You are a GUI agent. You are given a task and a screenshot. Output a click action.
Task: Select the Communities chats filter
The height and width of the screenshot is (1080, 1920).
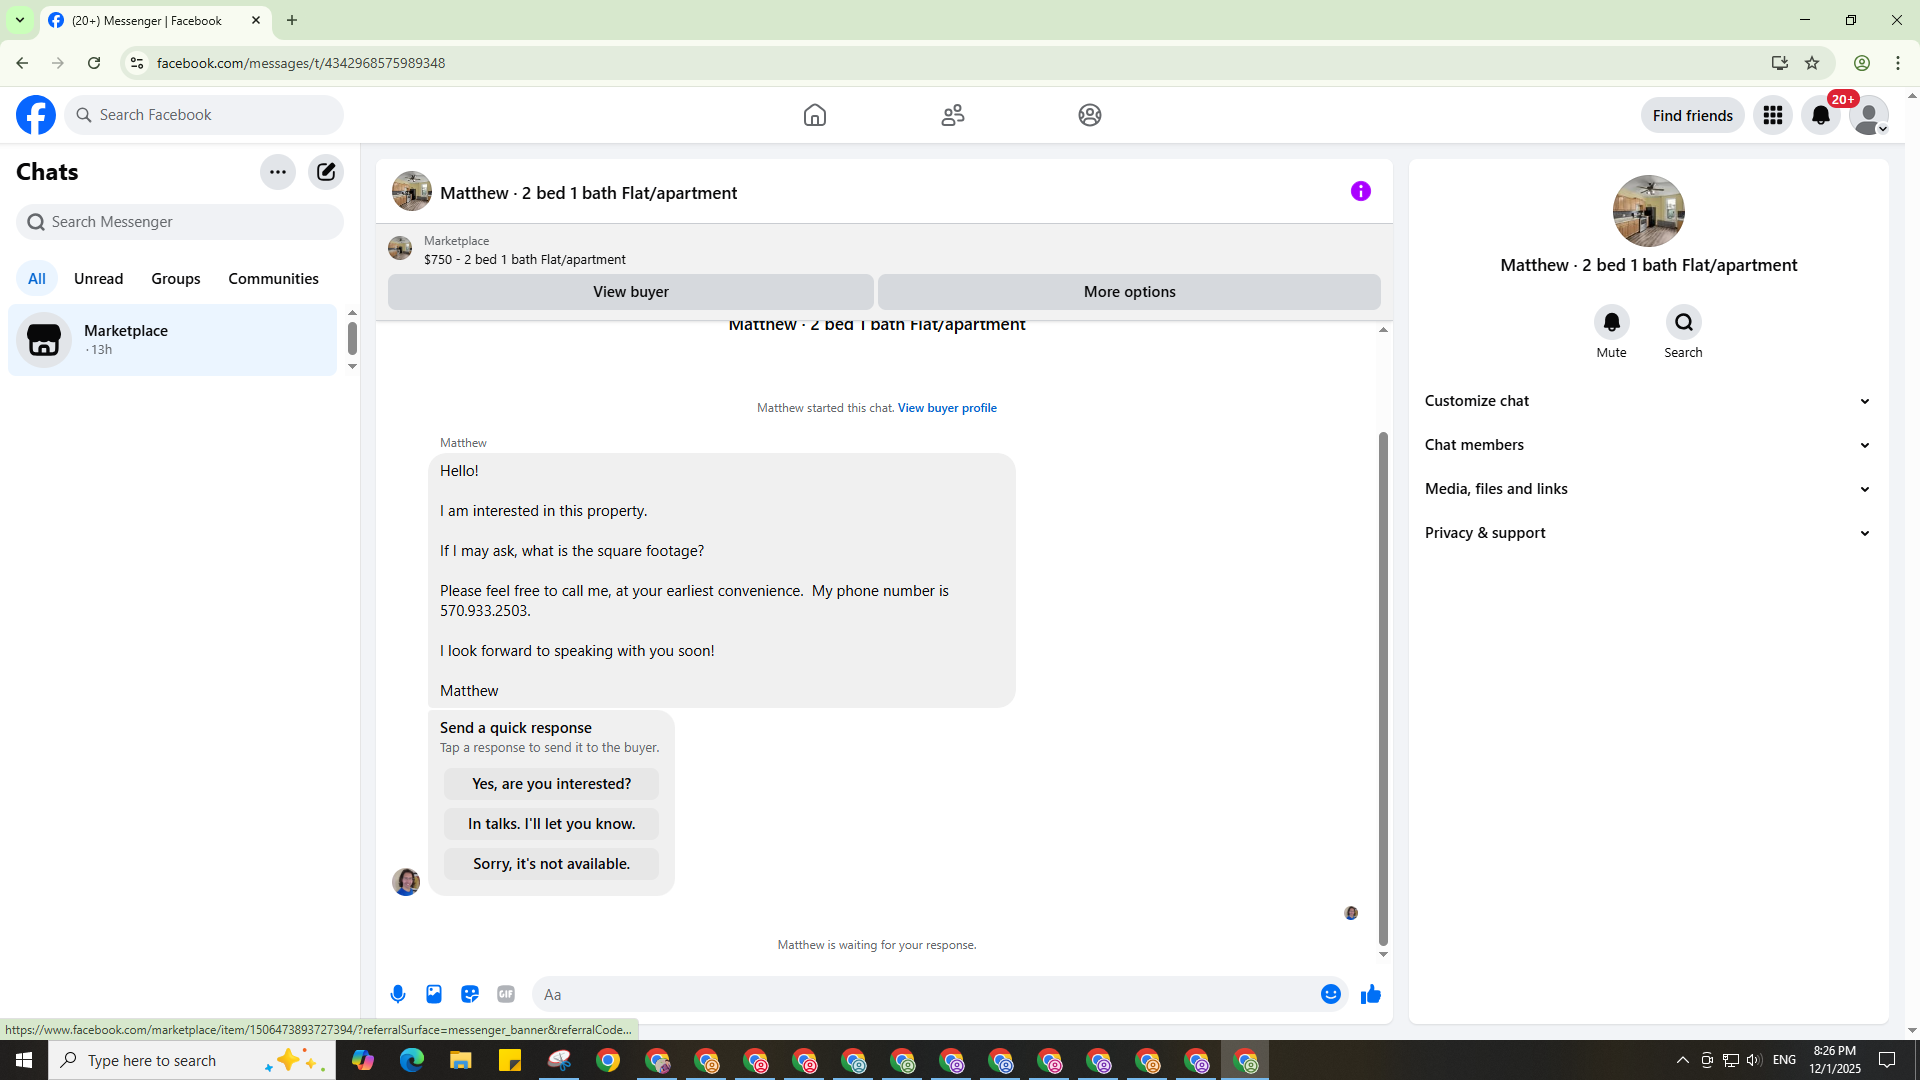coord(273,279)
